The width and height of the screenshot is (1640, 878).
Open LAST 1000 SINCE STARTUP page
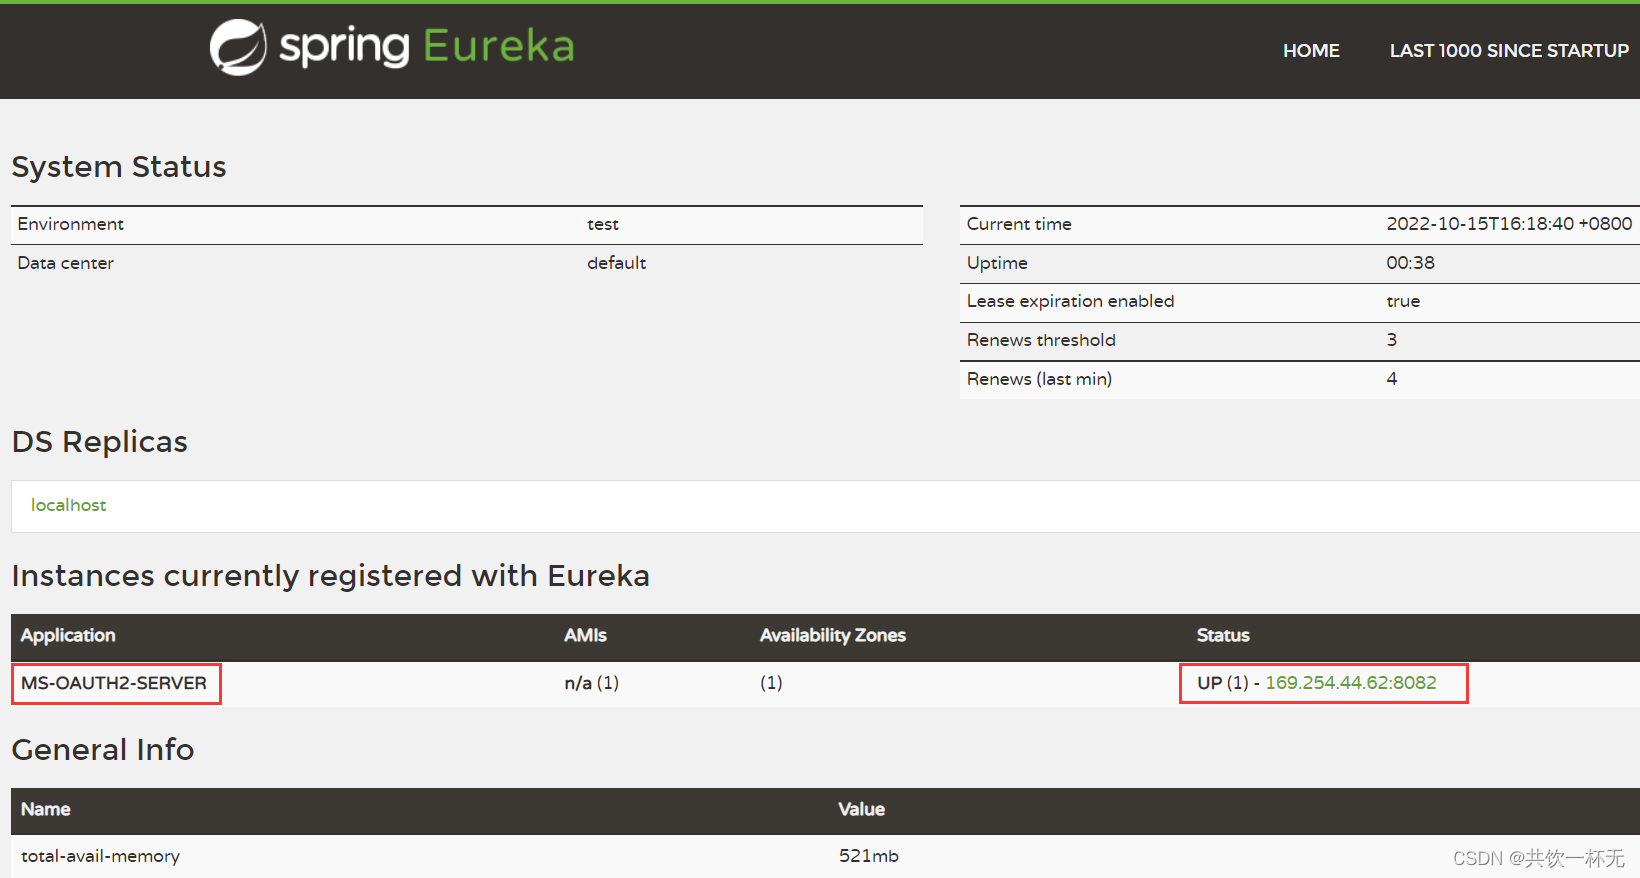[x=1509, y=51]
